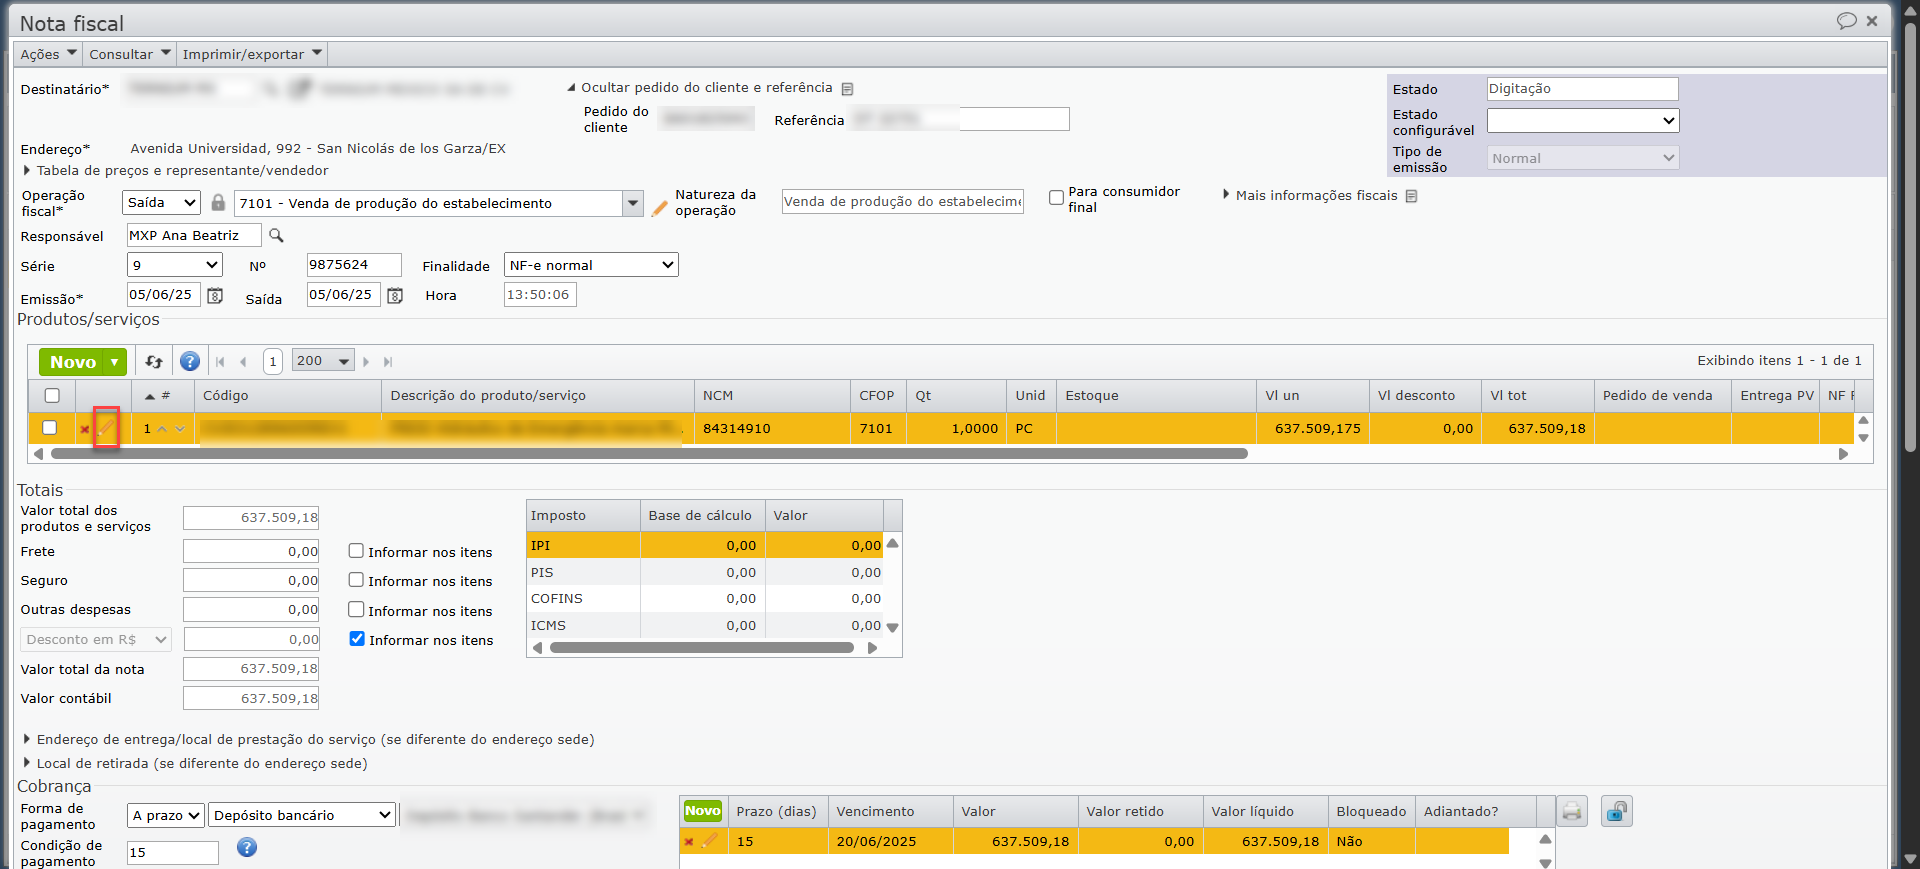Open the Série dropdown

(x=174, y=265)
